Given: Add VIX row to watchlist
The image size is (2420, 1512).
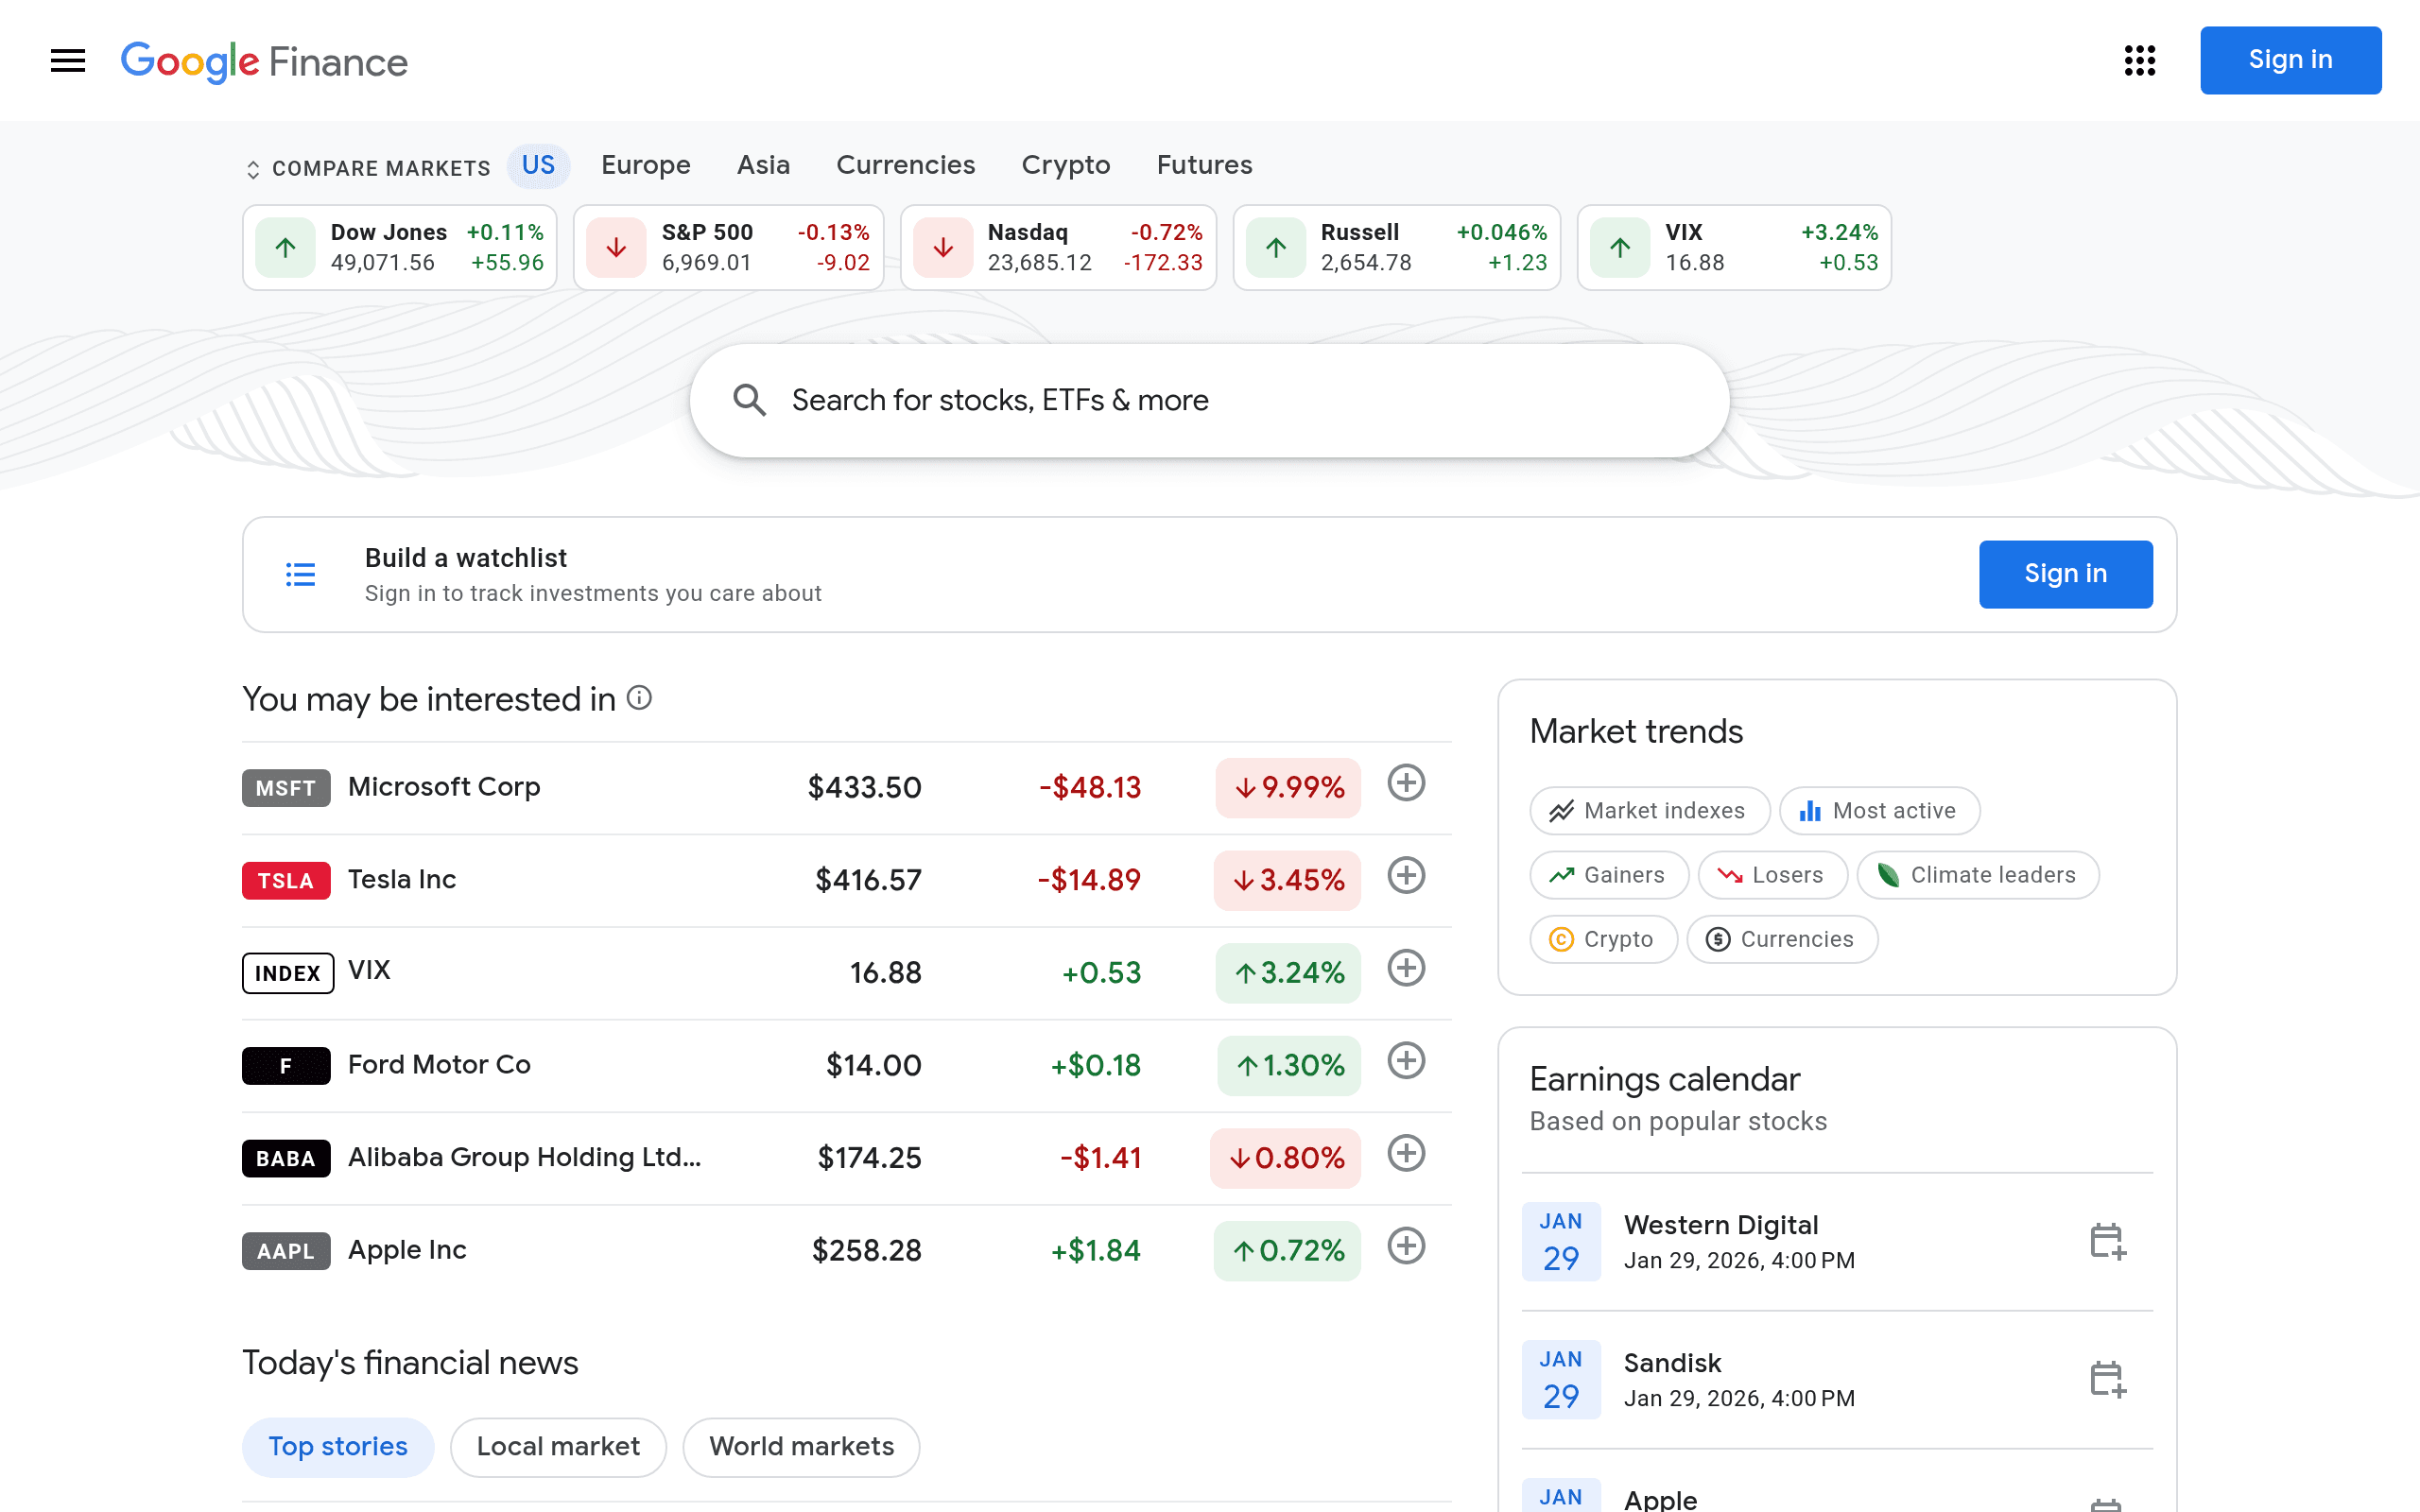Looking at the screenshot, I should (1406, 968).
